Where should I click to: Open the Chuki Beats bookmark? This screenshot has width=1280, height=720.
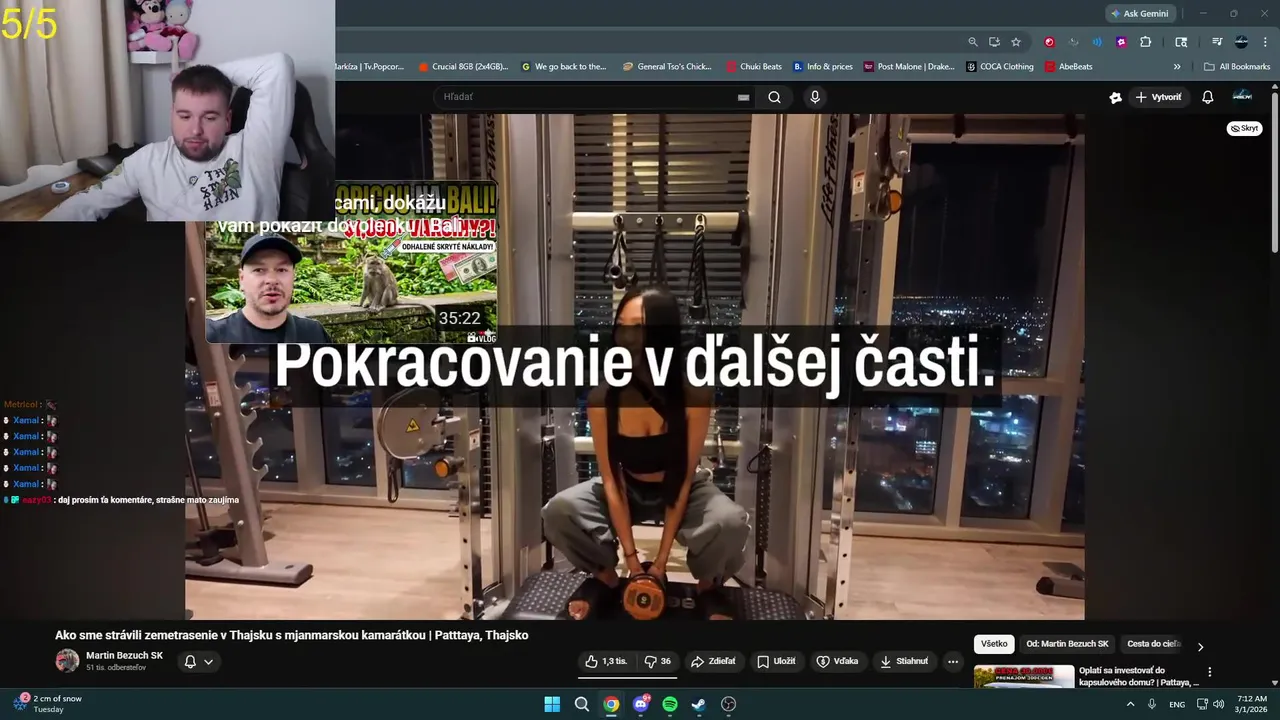coord(754,67)
